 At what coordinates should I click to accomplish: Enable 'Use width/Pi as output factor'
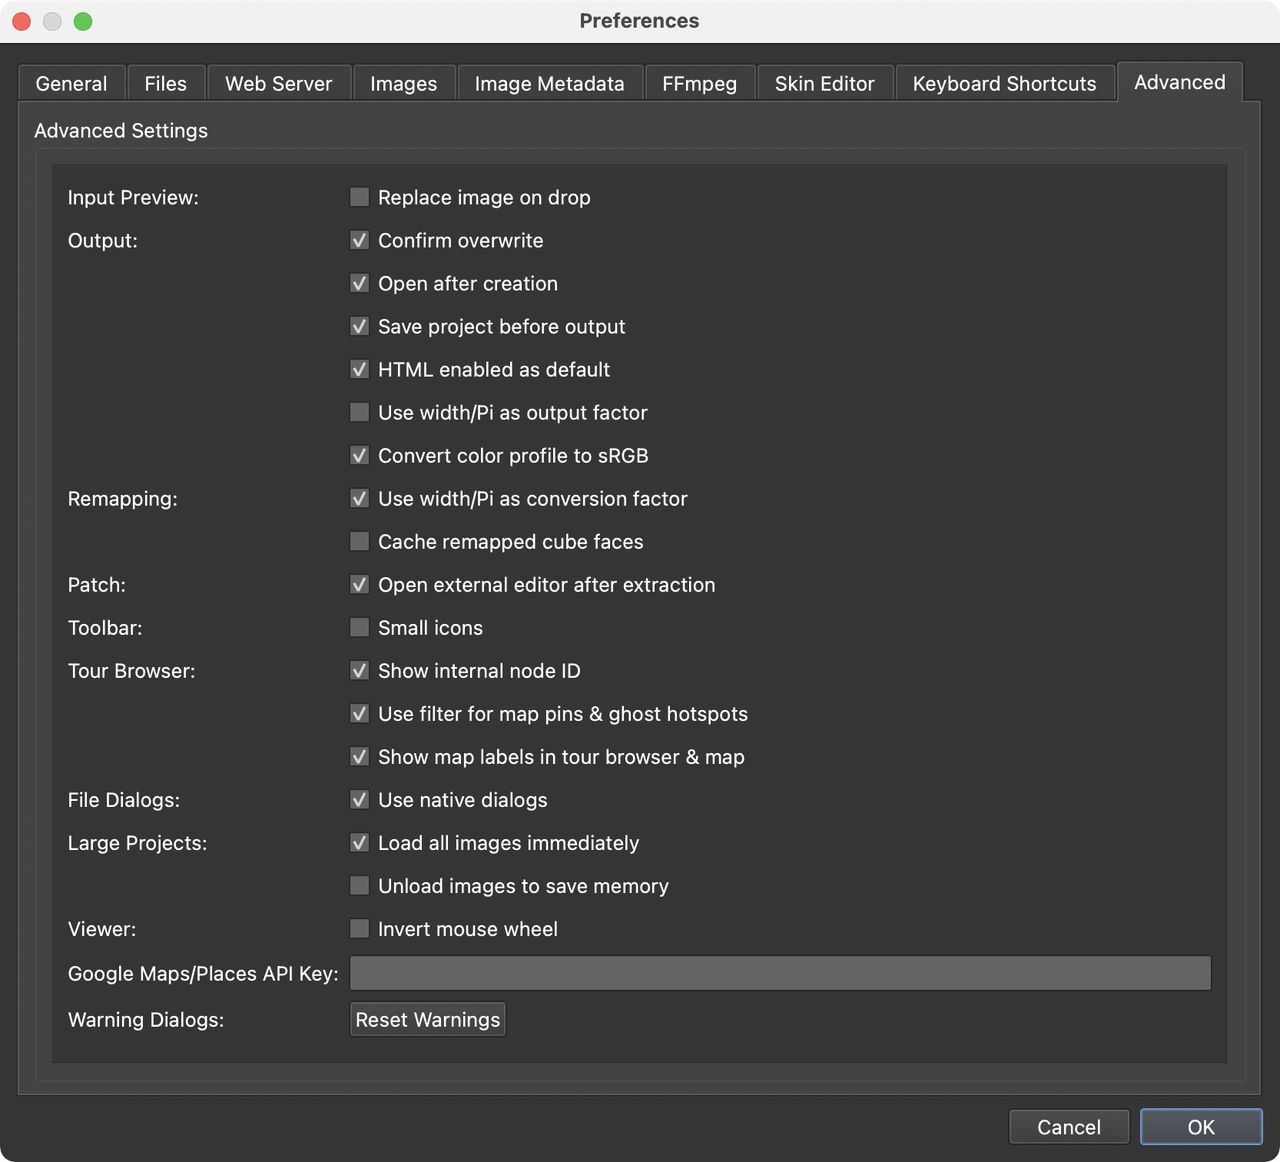click(359, 412)
